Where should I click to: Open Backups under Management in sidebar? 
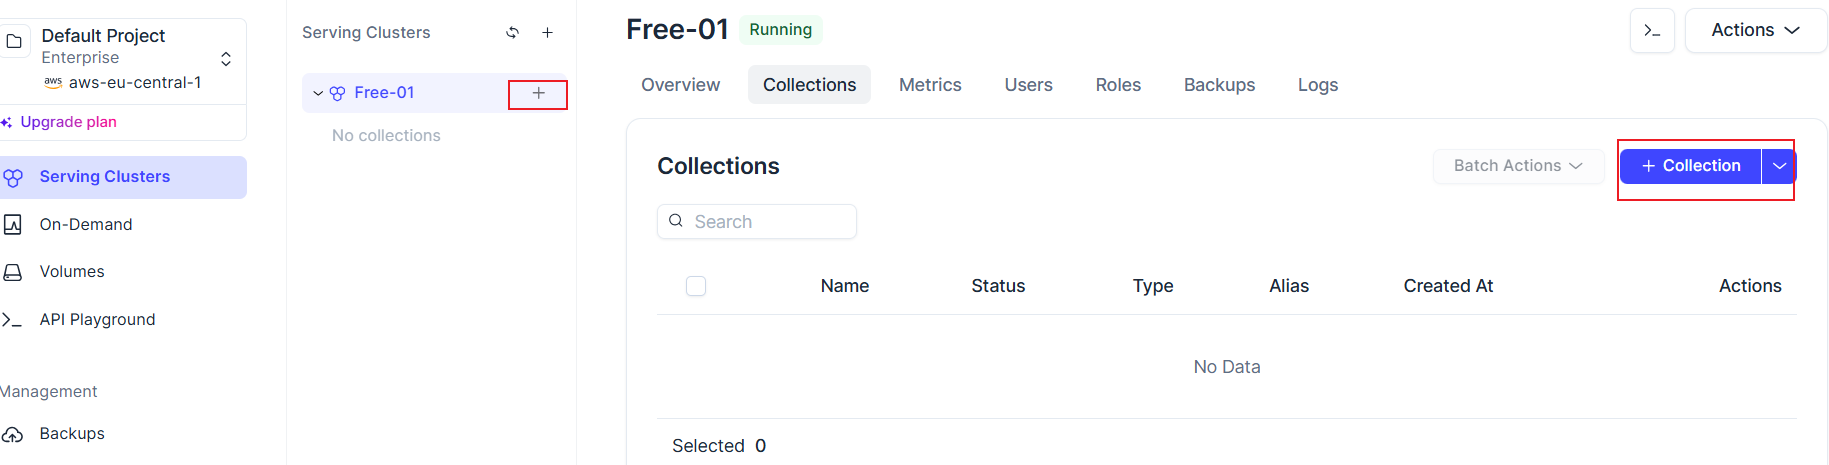pos(71,433)
